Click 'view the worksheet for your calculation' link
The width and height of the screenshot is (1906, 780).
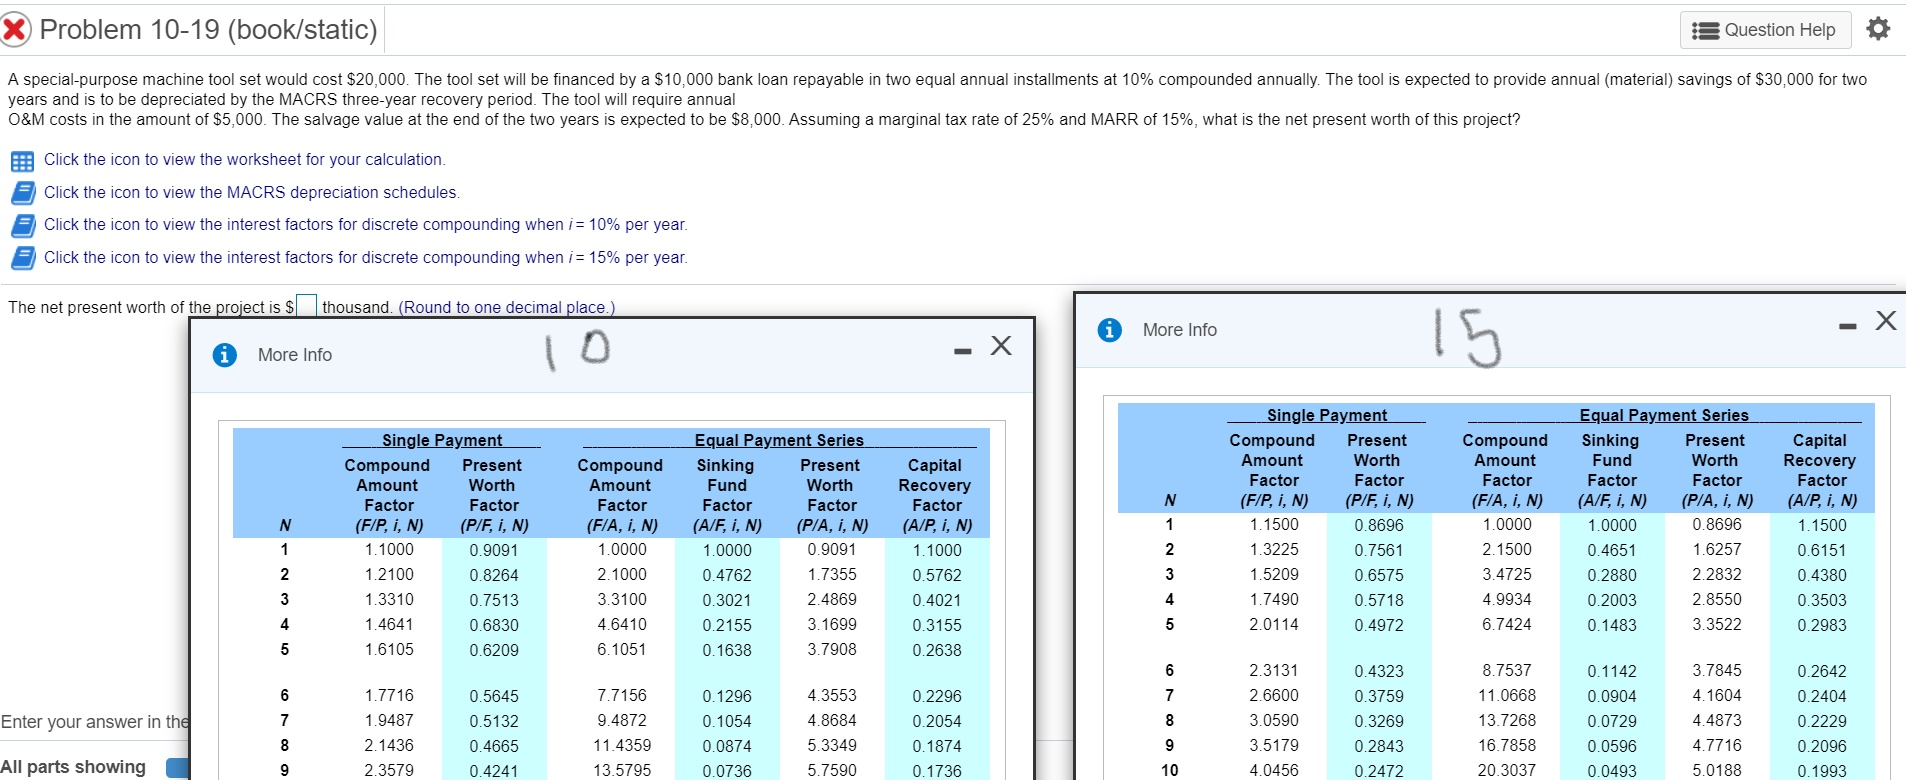pyautogui.click(x=244, y=160)
